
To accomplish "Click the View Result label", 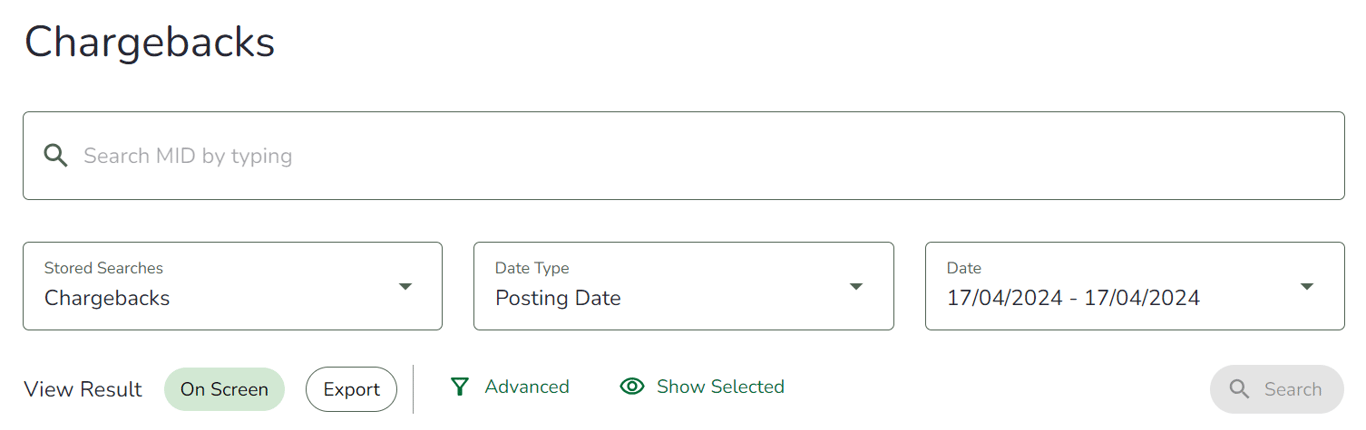I will tap(83, 389).
